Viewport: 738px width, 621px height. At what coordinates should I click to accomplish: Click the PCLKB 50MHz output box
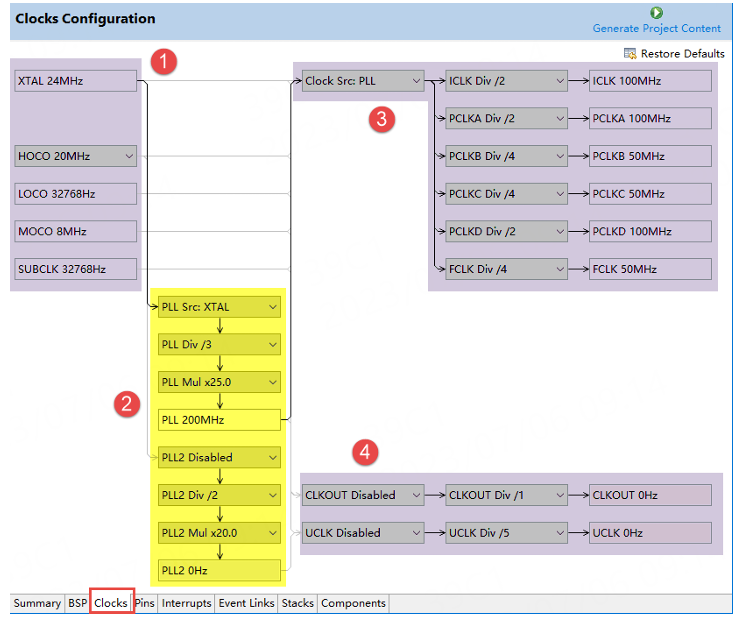[x=650, y=156]
